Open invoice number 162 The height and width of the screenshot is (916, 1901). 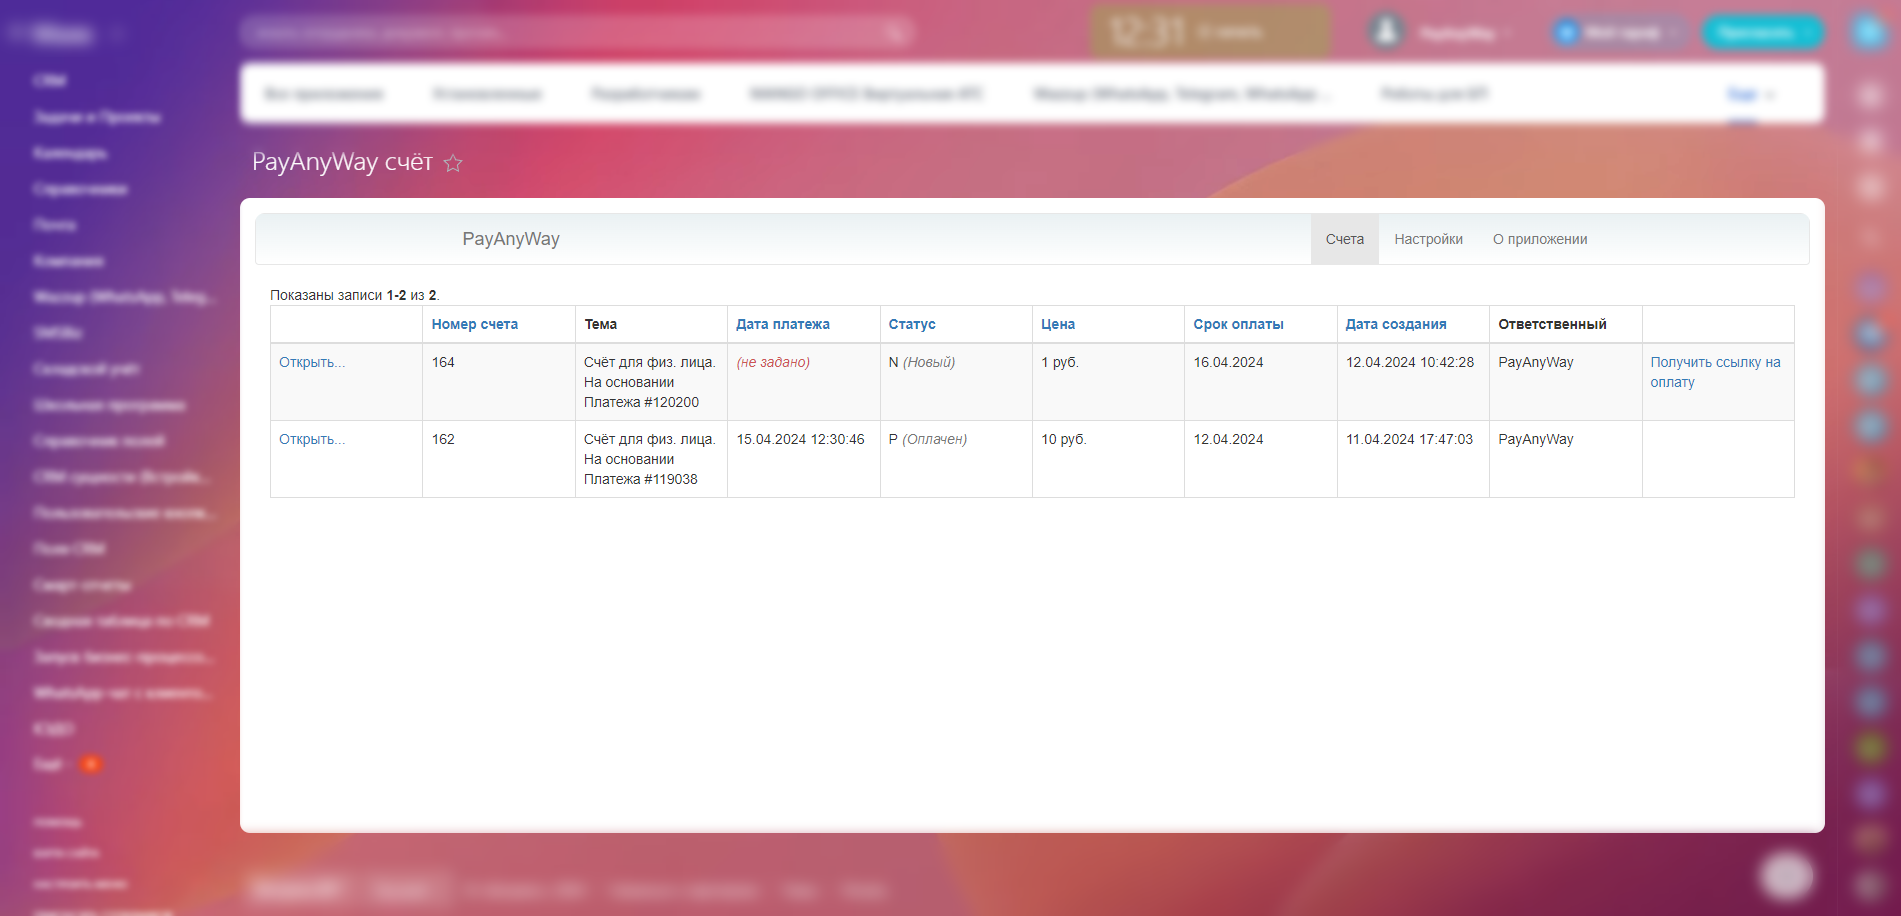click(311, 439)
